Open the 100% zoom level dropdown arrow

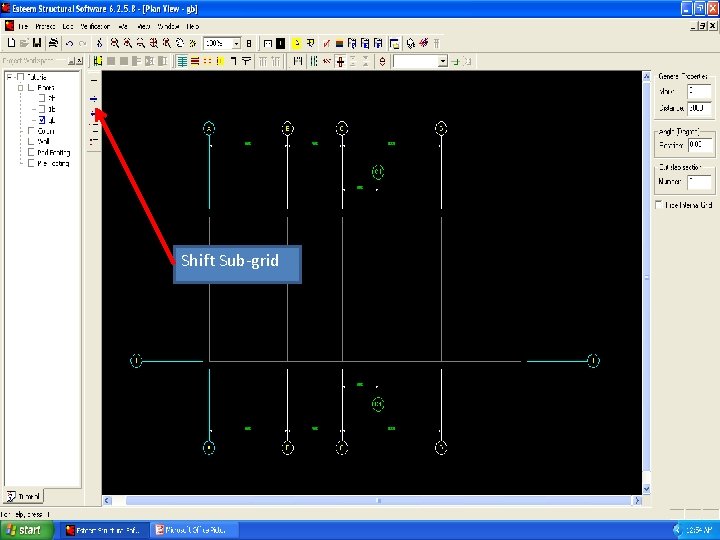click(236, 44)
